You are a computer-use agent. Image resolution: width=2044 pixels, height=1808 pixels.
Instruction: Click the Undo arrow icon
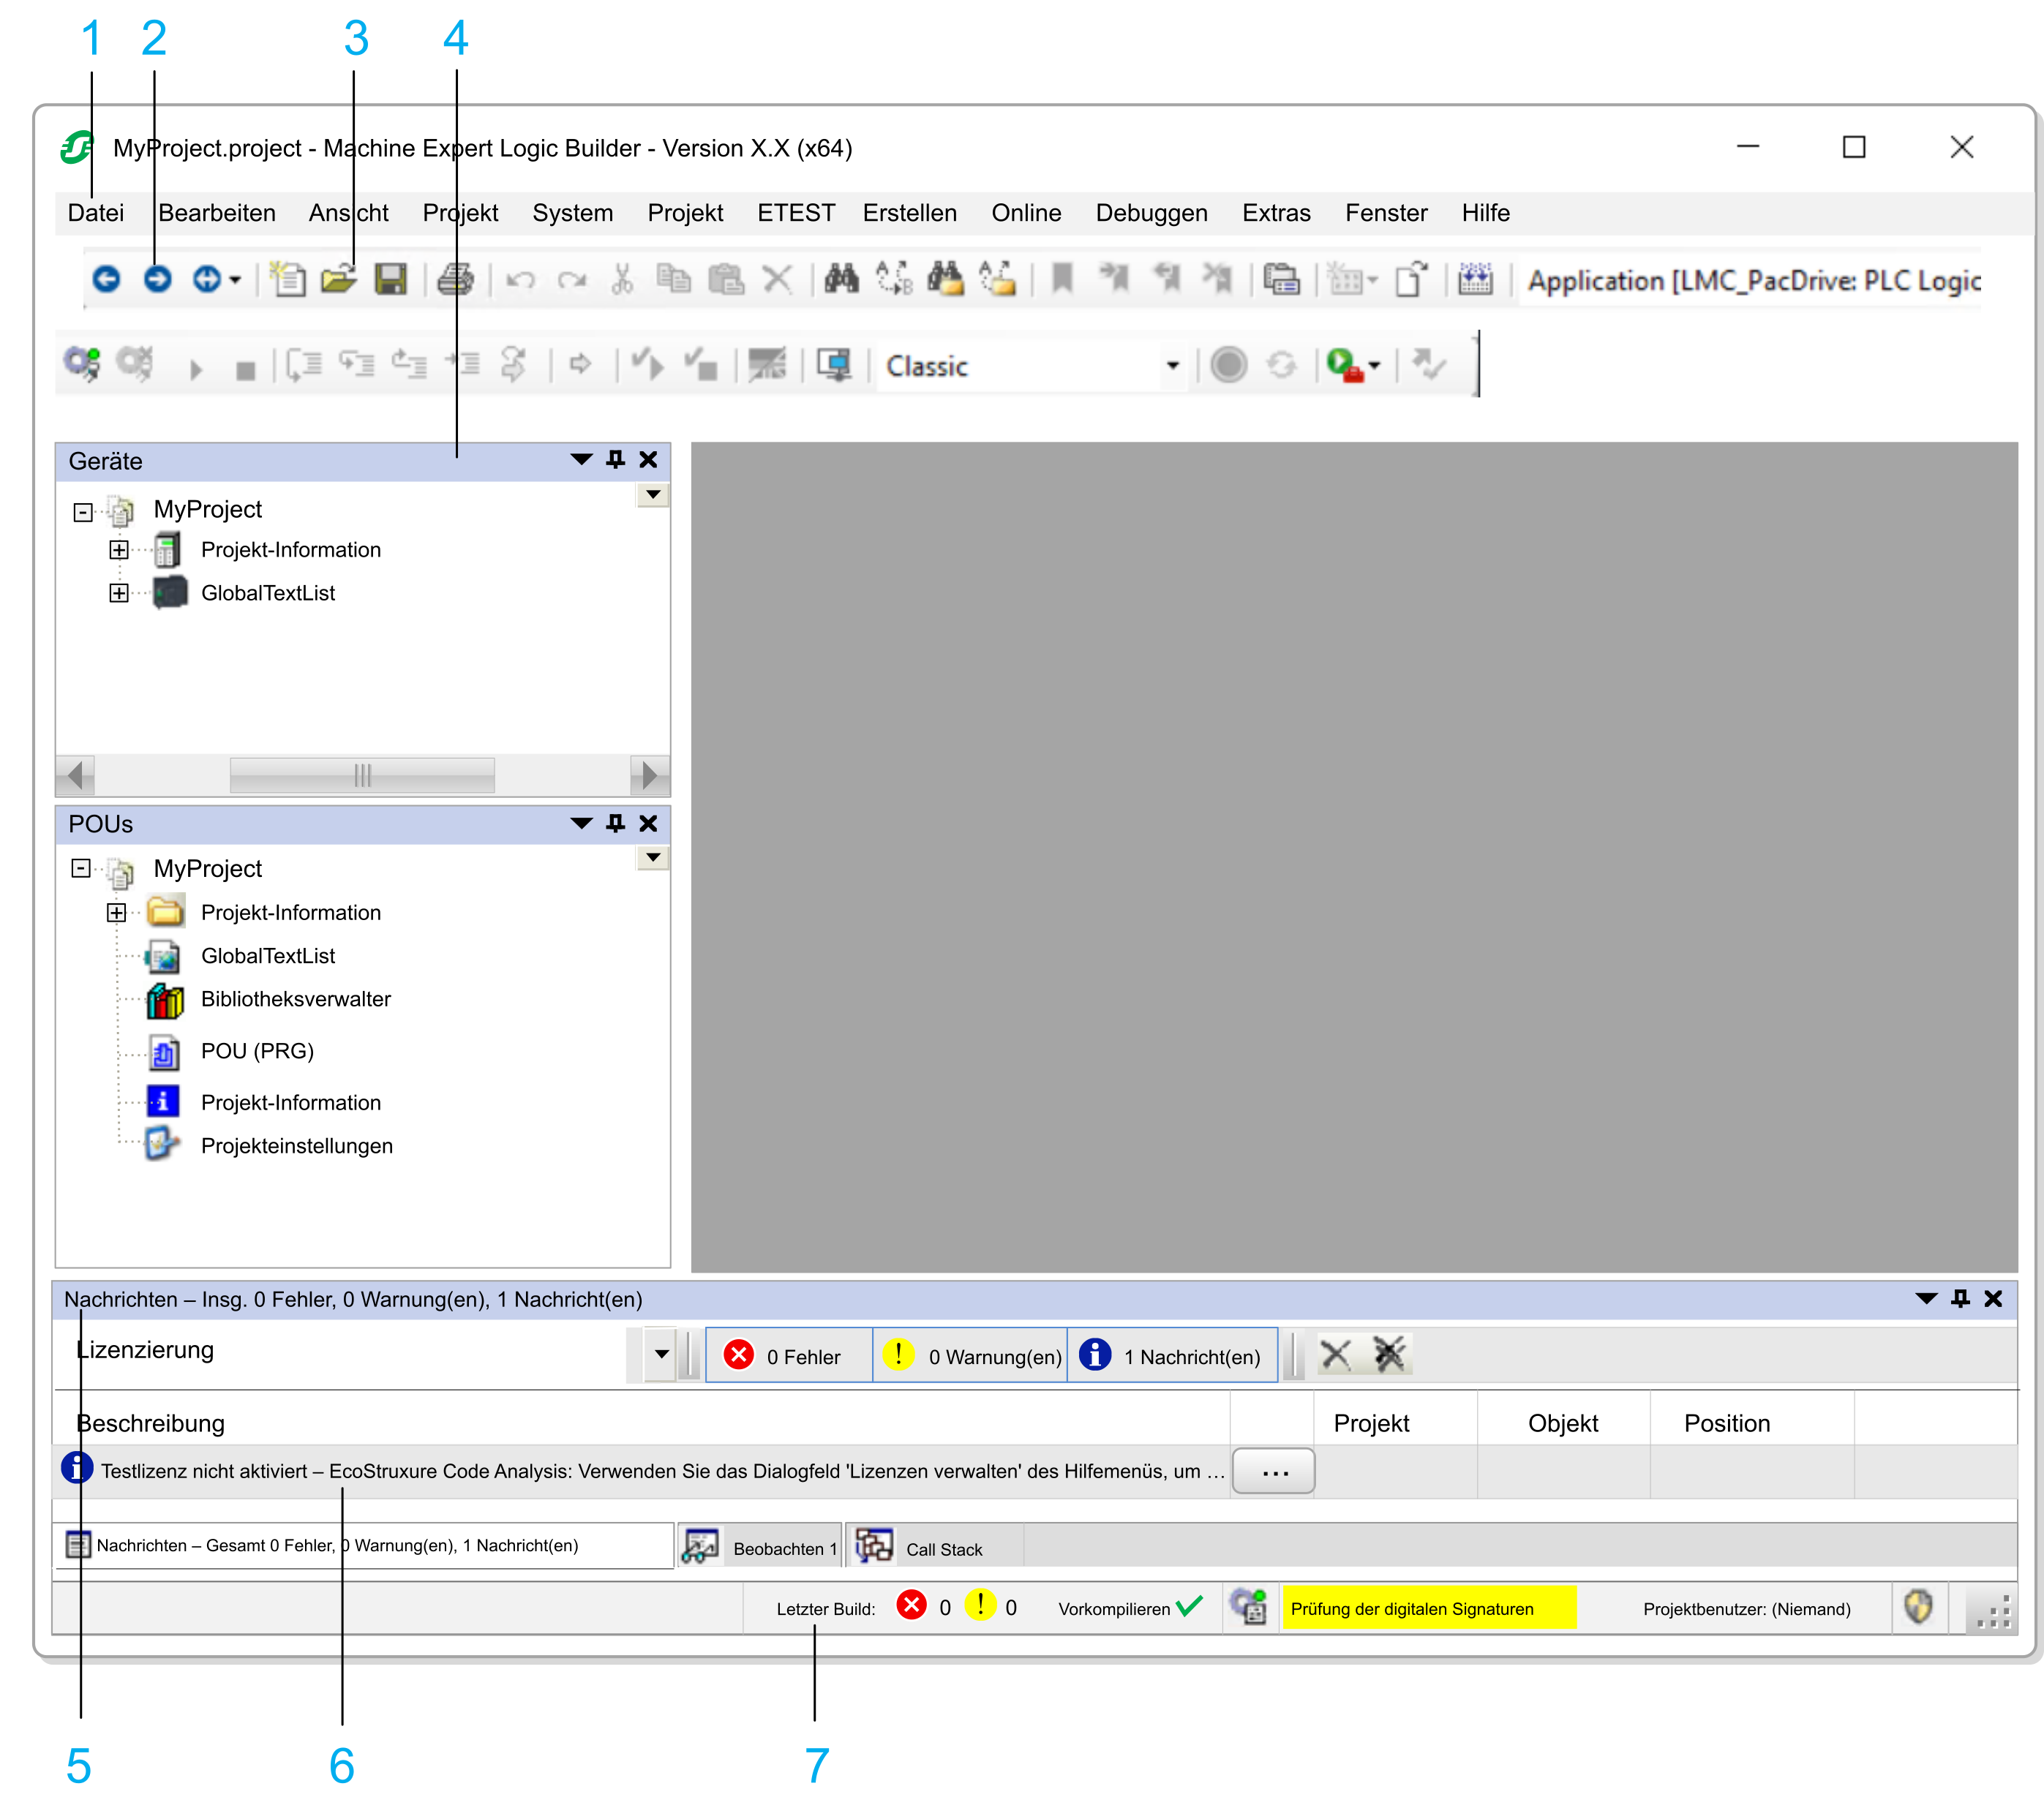[x=520, y=280]
